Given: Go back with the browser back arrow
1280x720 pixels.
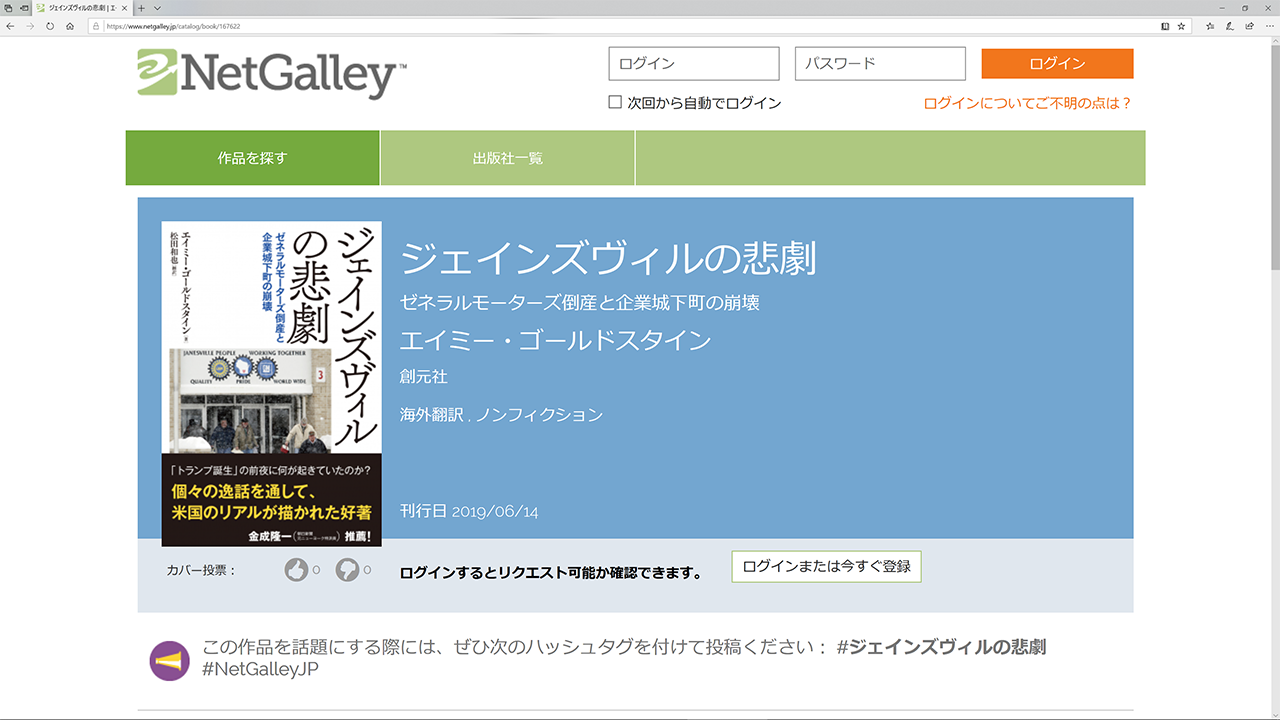Looking at the screenshot, I should click(10, 26).
